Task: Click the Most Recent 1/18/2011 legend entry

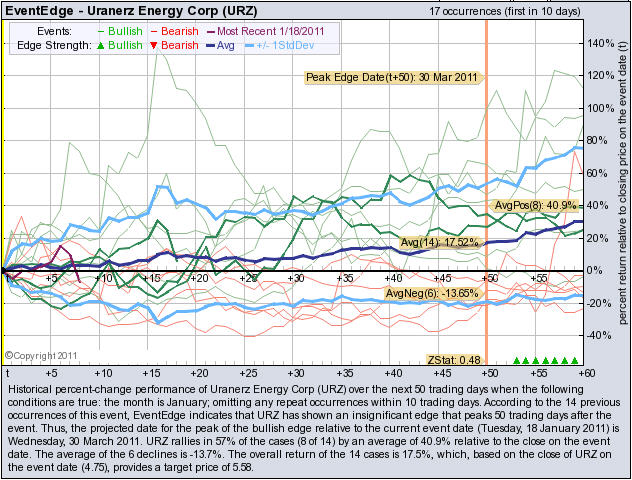Action: (266, 31)
